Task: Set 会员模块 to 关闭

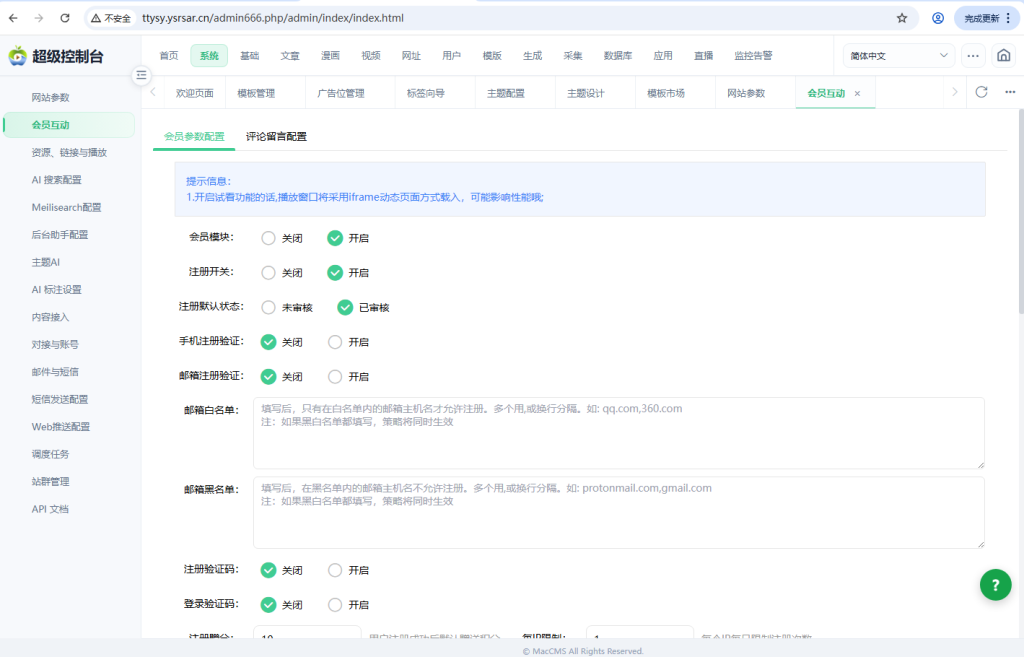Action: pos(268,238)
